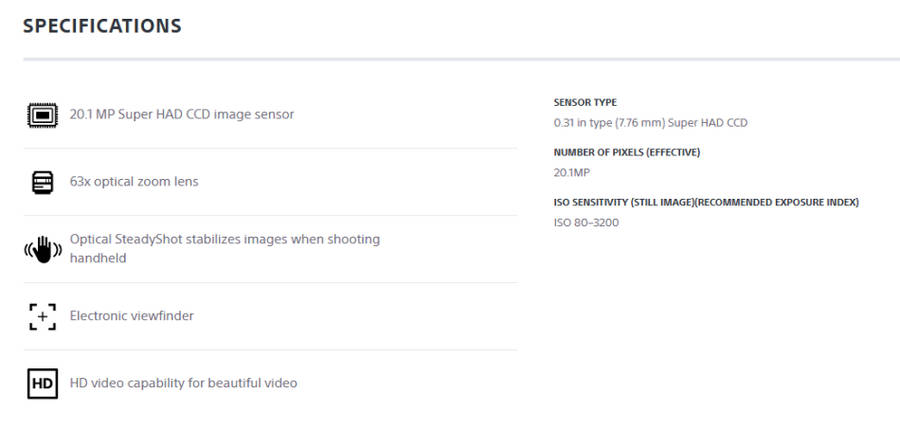Click the ISO SENSITIVITY label
The width and height of the screenshot is (900, 426).
705,202
